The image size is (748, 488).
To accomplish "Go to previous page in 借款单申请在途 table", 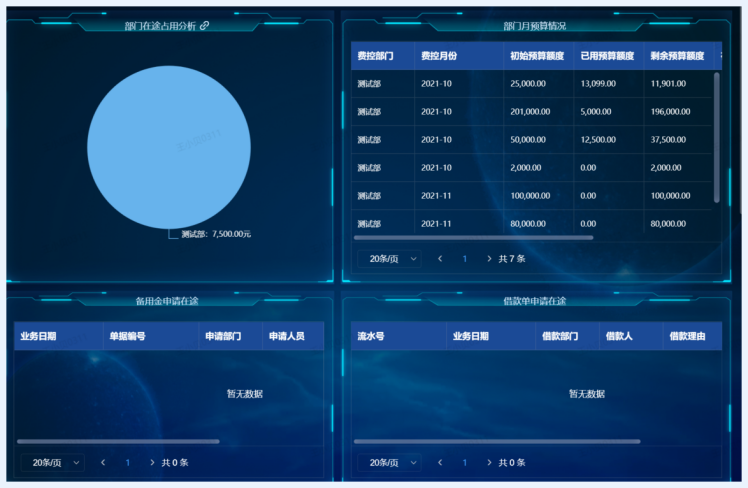I will (x=440, y=463).
